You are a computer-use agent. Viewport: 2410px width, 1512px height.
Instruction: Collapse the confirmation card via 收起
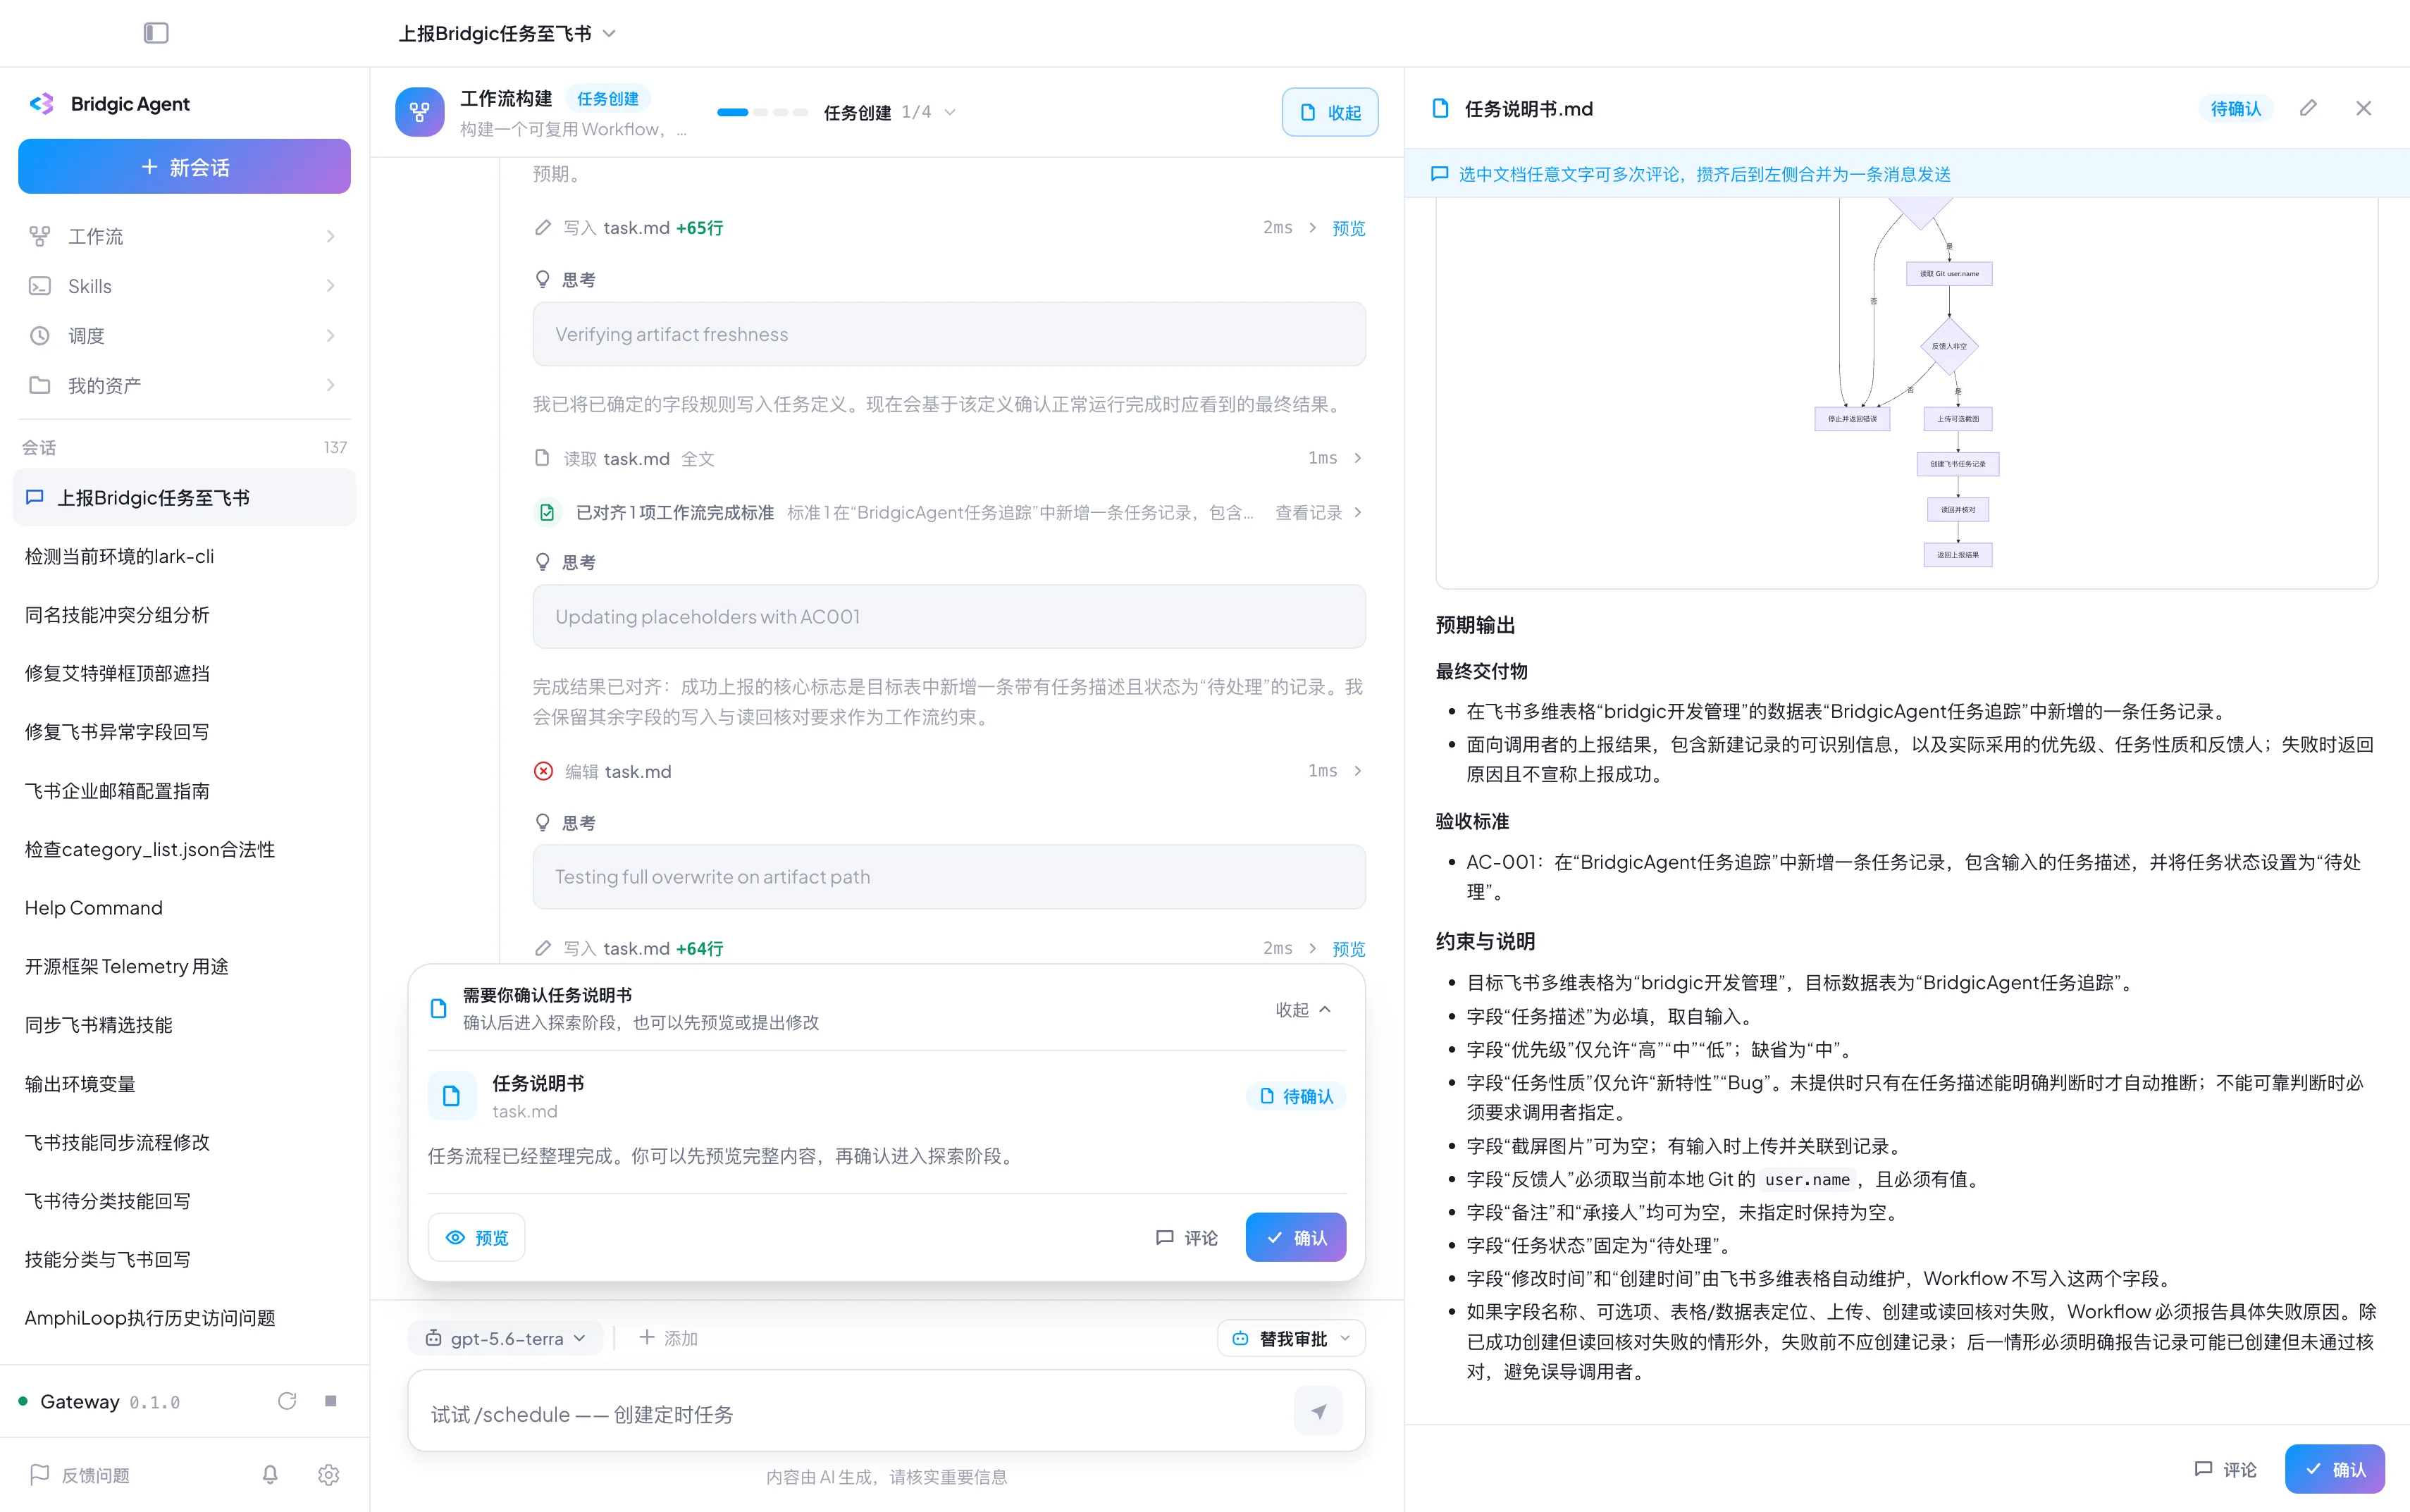[1303, 1009]
